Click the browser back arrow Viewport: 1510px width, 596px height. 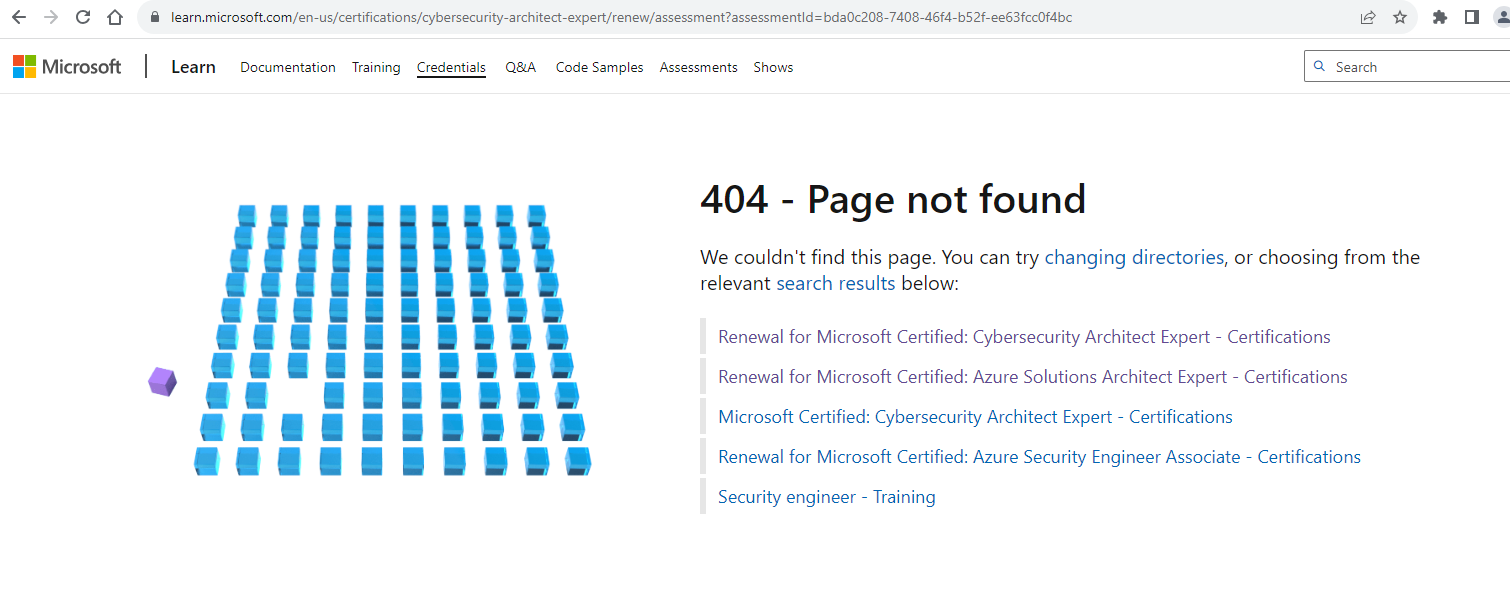pos(20,16)
